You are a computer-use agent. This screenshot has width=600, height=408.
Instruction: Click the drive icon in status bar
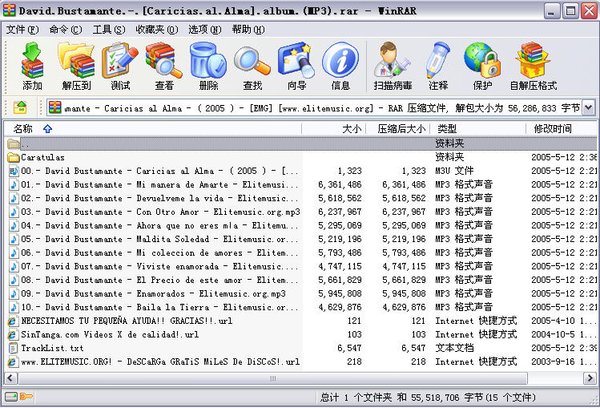tap(11, 397)
